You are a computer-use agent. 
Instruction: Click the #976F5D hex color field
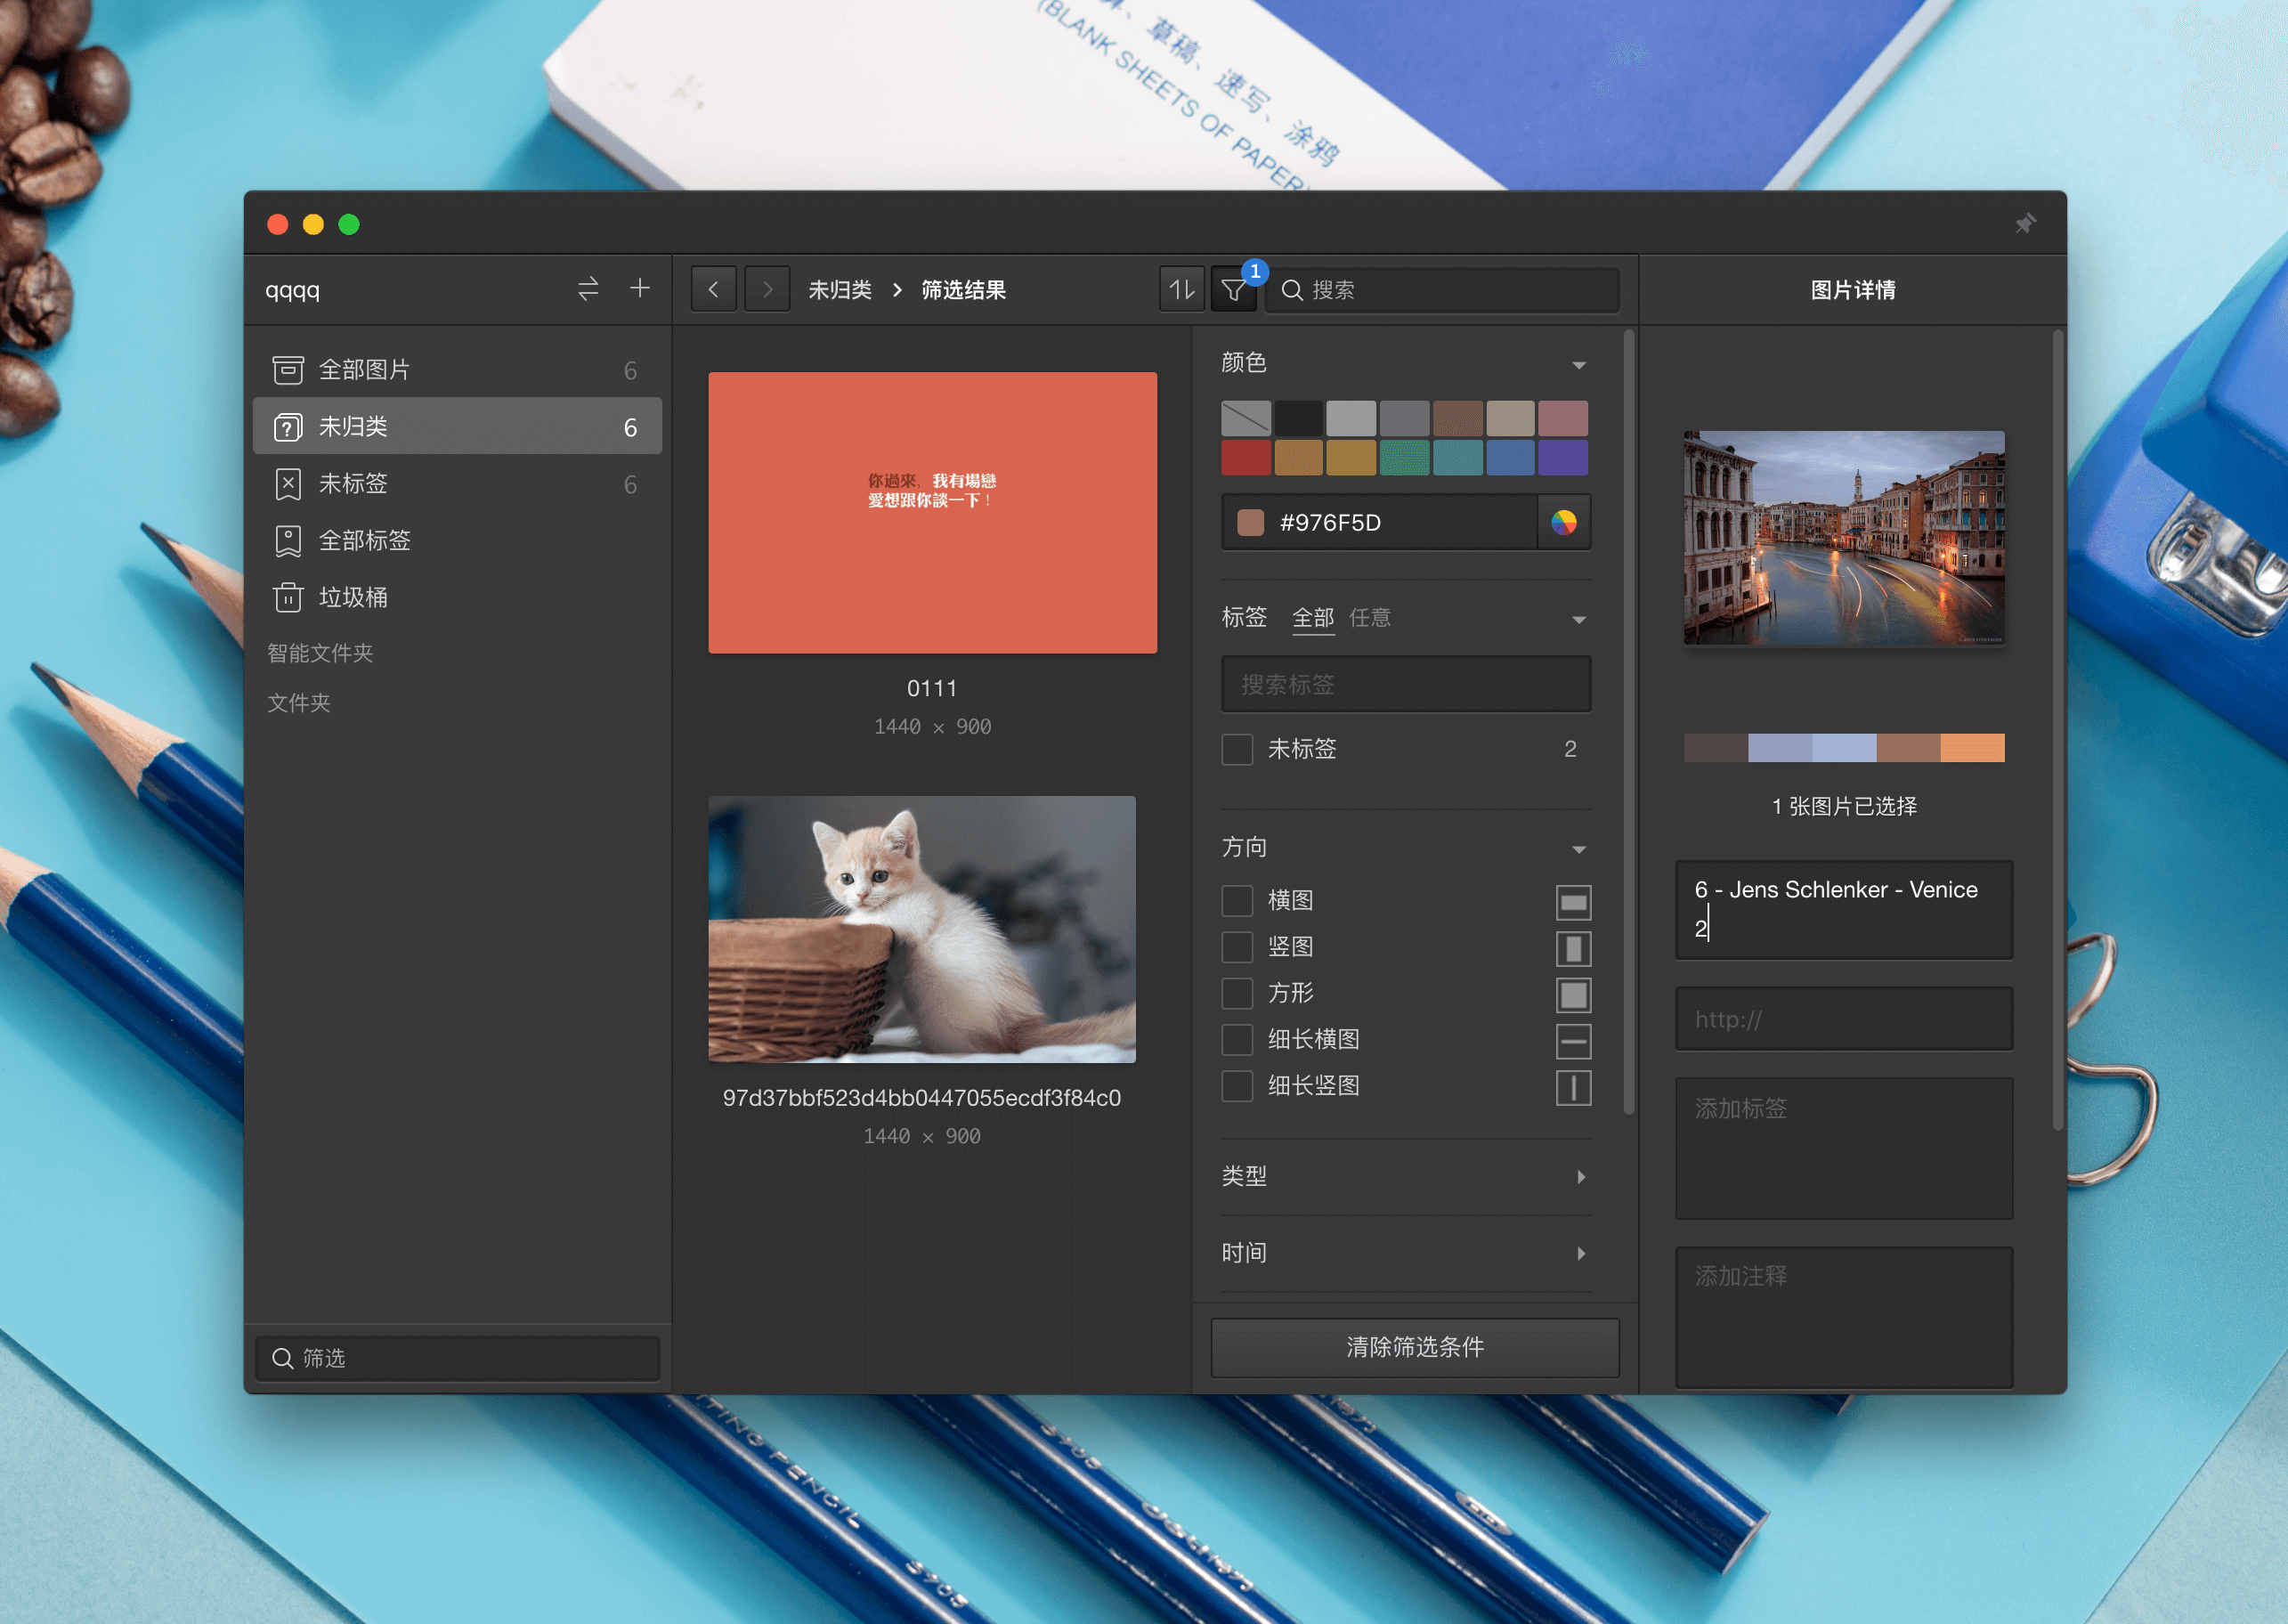pos(1379,522)
